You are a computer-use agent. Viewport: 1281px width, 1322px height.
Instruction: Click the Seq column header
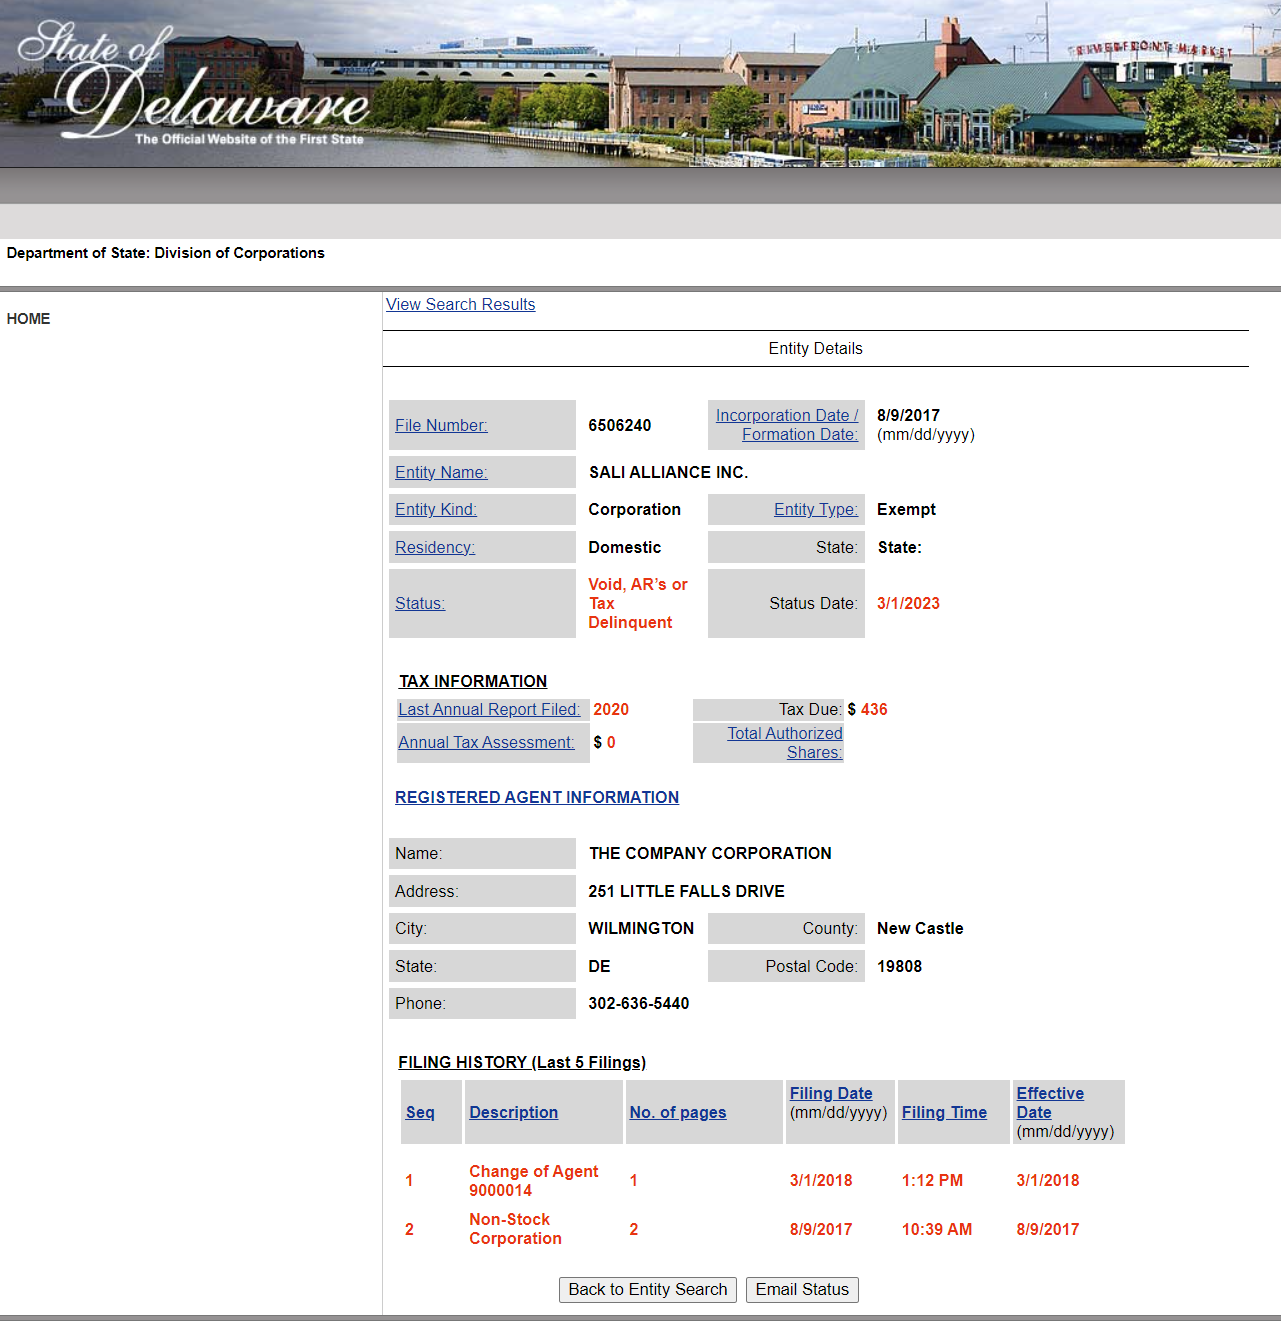(420, 1112)
